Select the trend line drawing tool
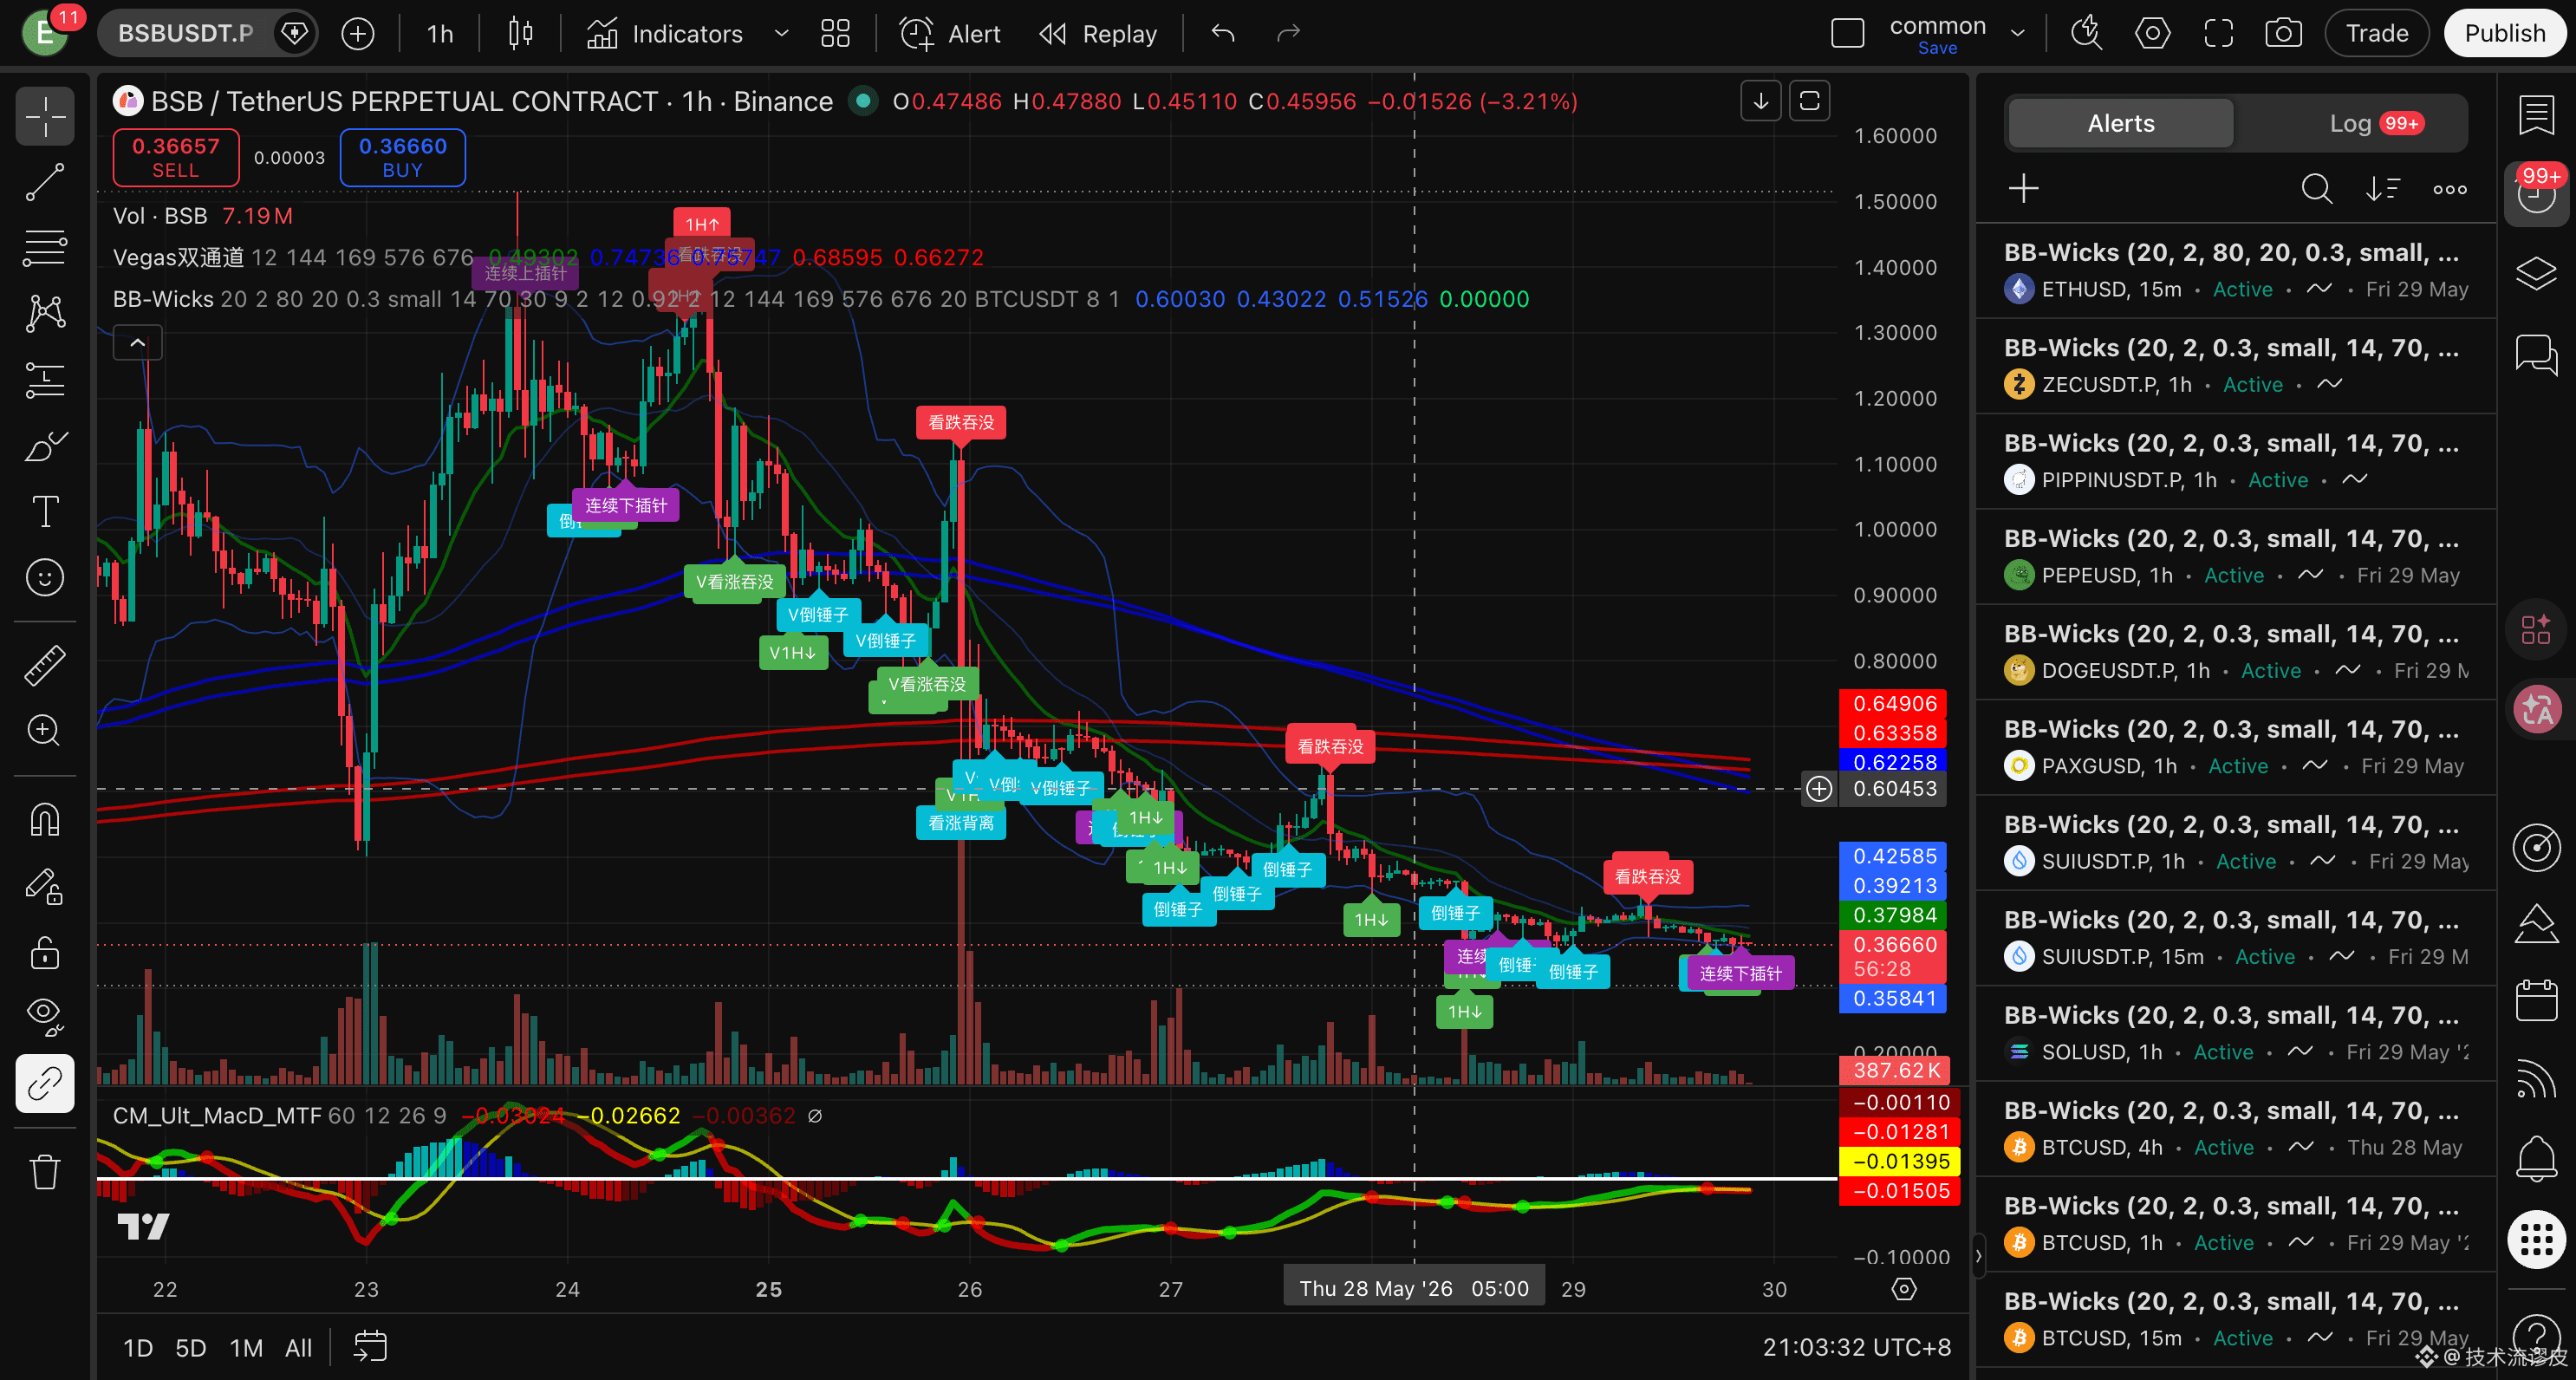 pos(45,182)
